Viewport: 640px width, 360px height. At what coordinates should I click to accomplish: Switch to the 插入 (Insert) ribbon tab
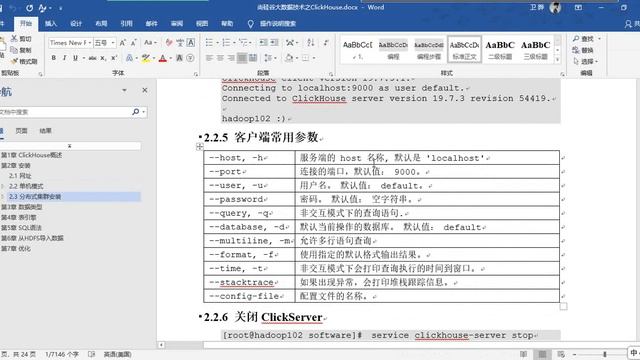tap(51, 24)
